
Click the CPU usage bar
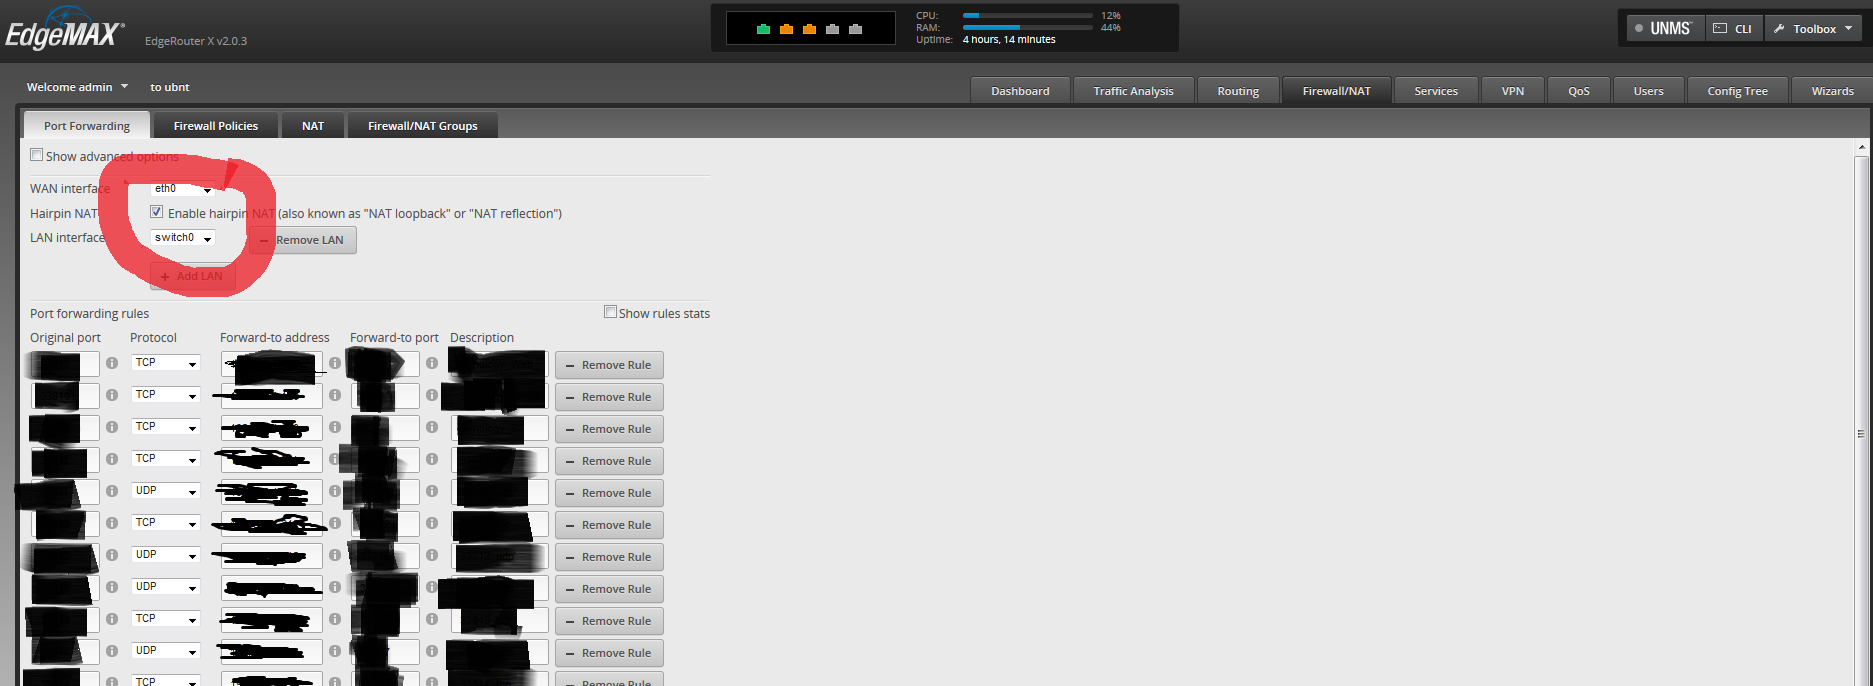click(1027, 16)
